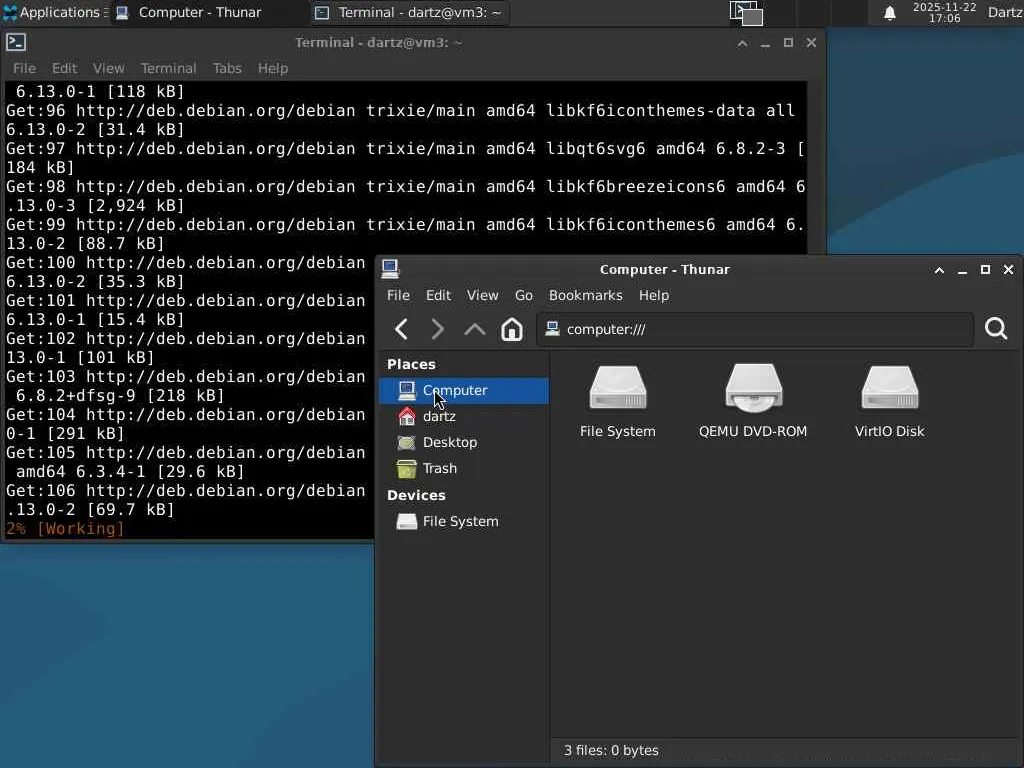Click the computer icon in Thunar title bar
Image resolution: width=1024 pixels, height=768 pixels.
pos(391,268)
